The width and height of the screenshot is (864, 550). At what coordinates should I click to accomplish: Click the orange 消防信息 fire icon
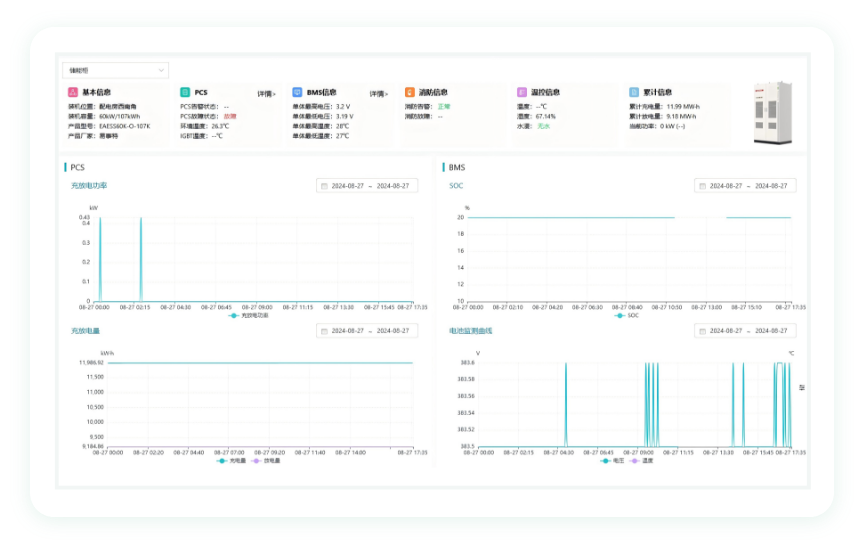[x=409, y=92]
